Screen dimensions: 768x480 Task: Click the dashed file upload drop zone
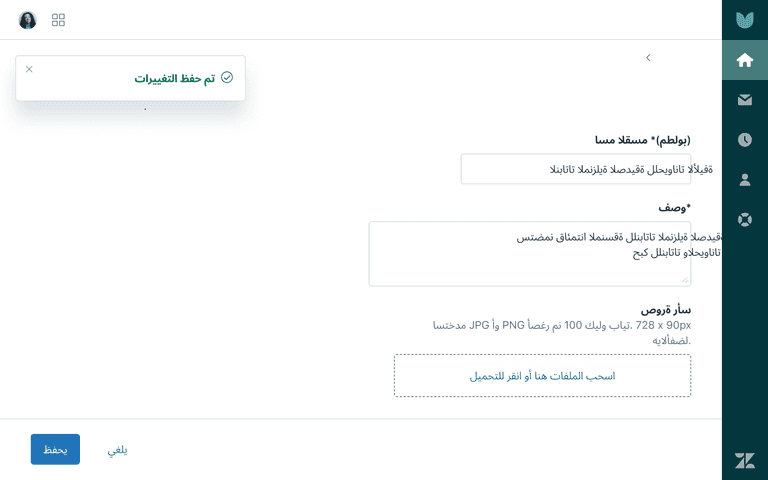[542, 376]
